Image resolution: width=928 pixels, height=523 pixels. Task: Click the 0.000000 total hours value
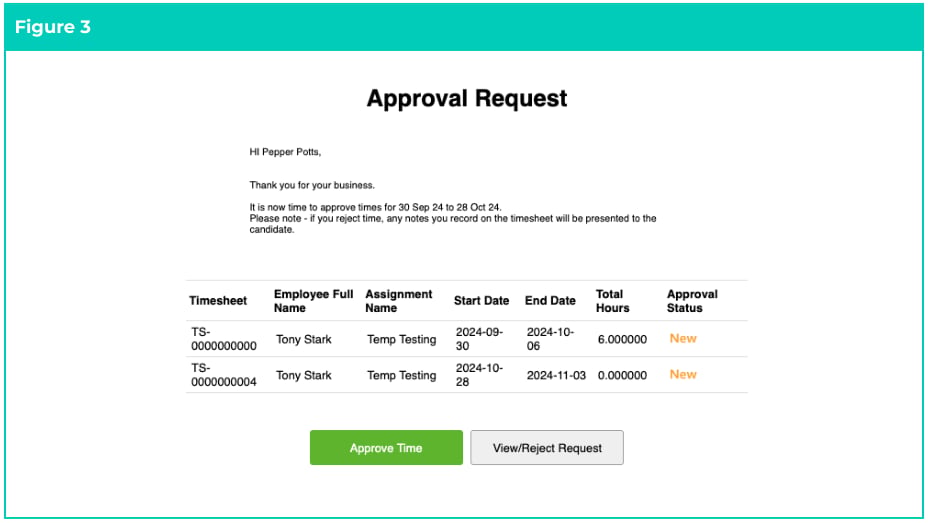(622, 376)
